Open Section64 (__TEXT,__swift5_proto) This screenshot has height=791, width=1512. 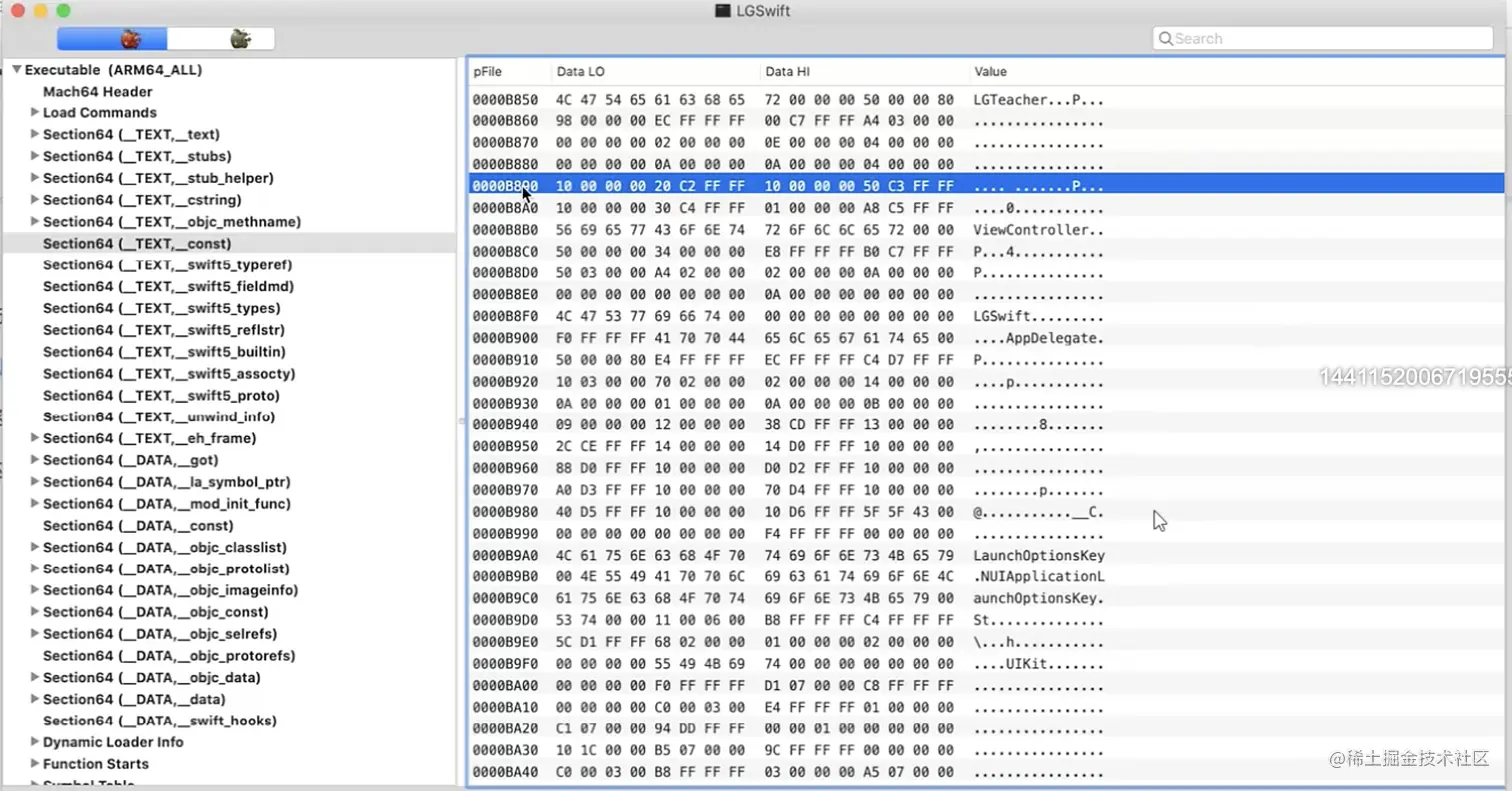pyautogui.click(x=162, y=396)
